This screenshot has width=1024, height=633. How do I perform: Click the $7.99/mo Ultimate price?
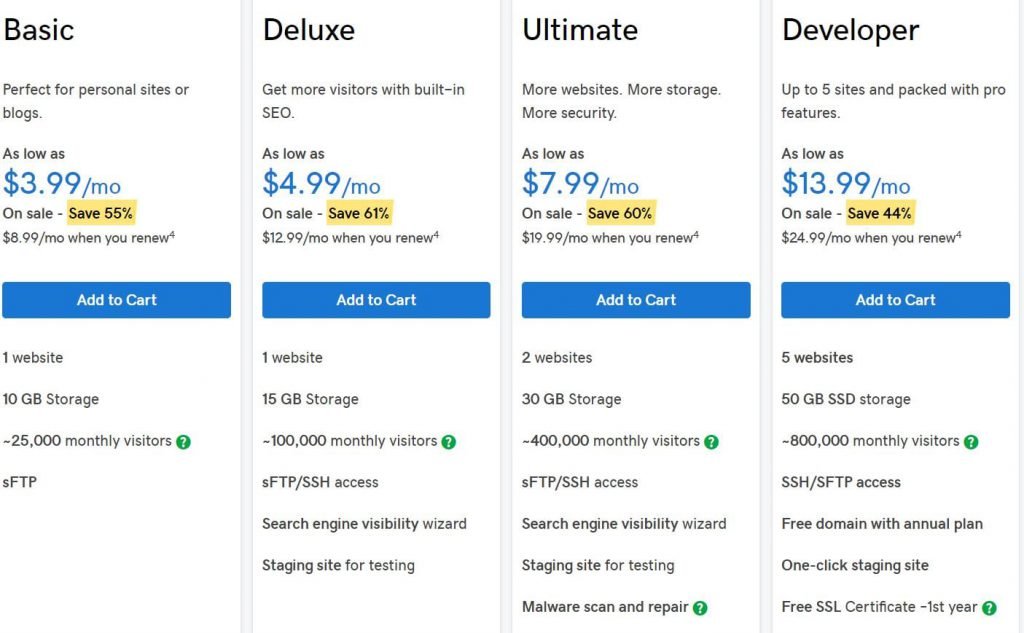pos(581,183)
